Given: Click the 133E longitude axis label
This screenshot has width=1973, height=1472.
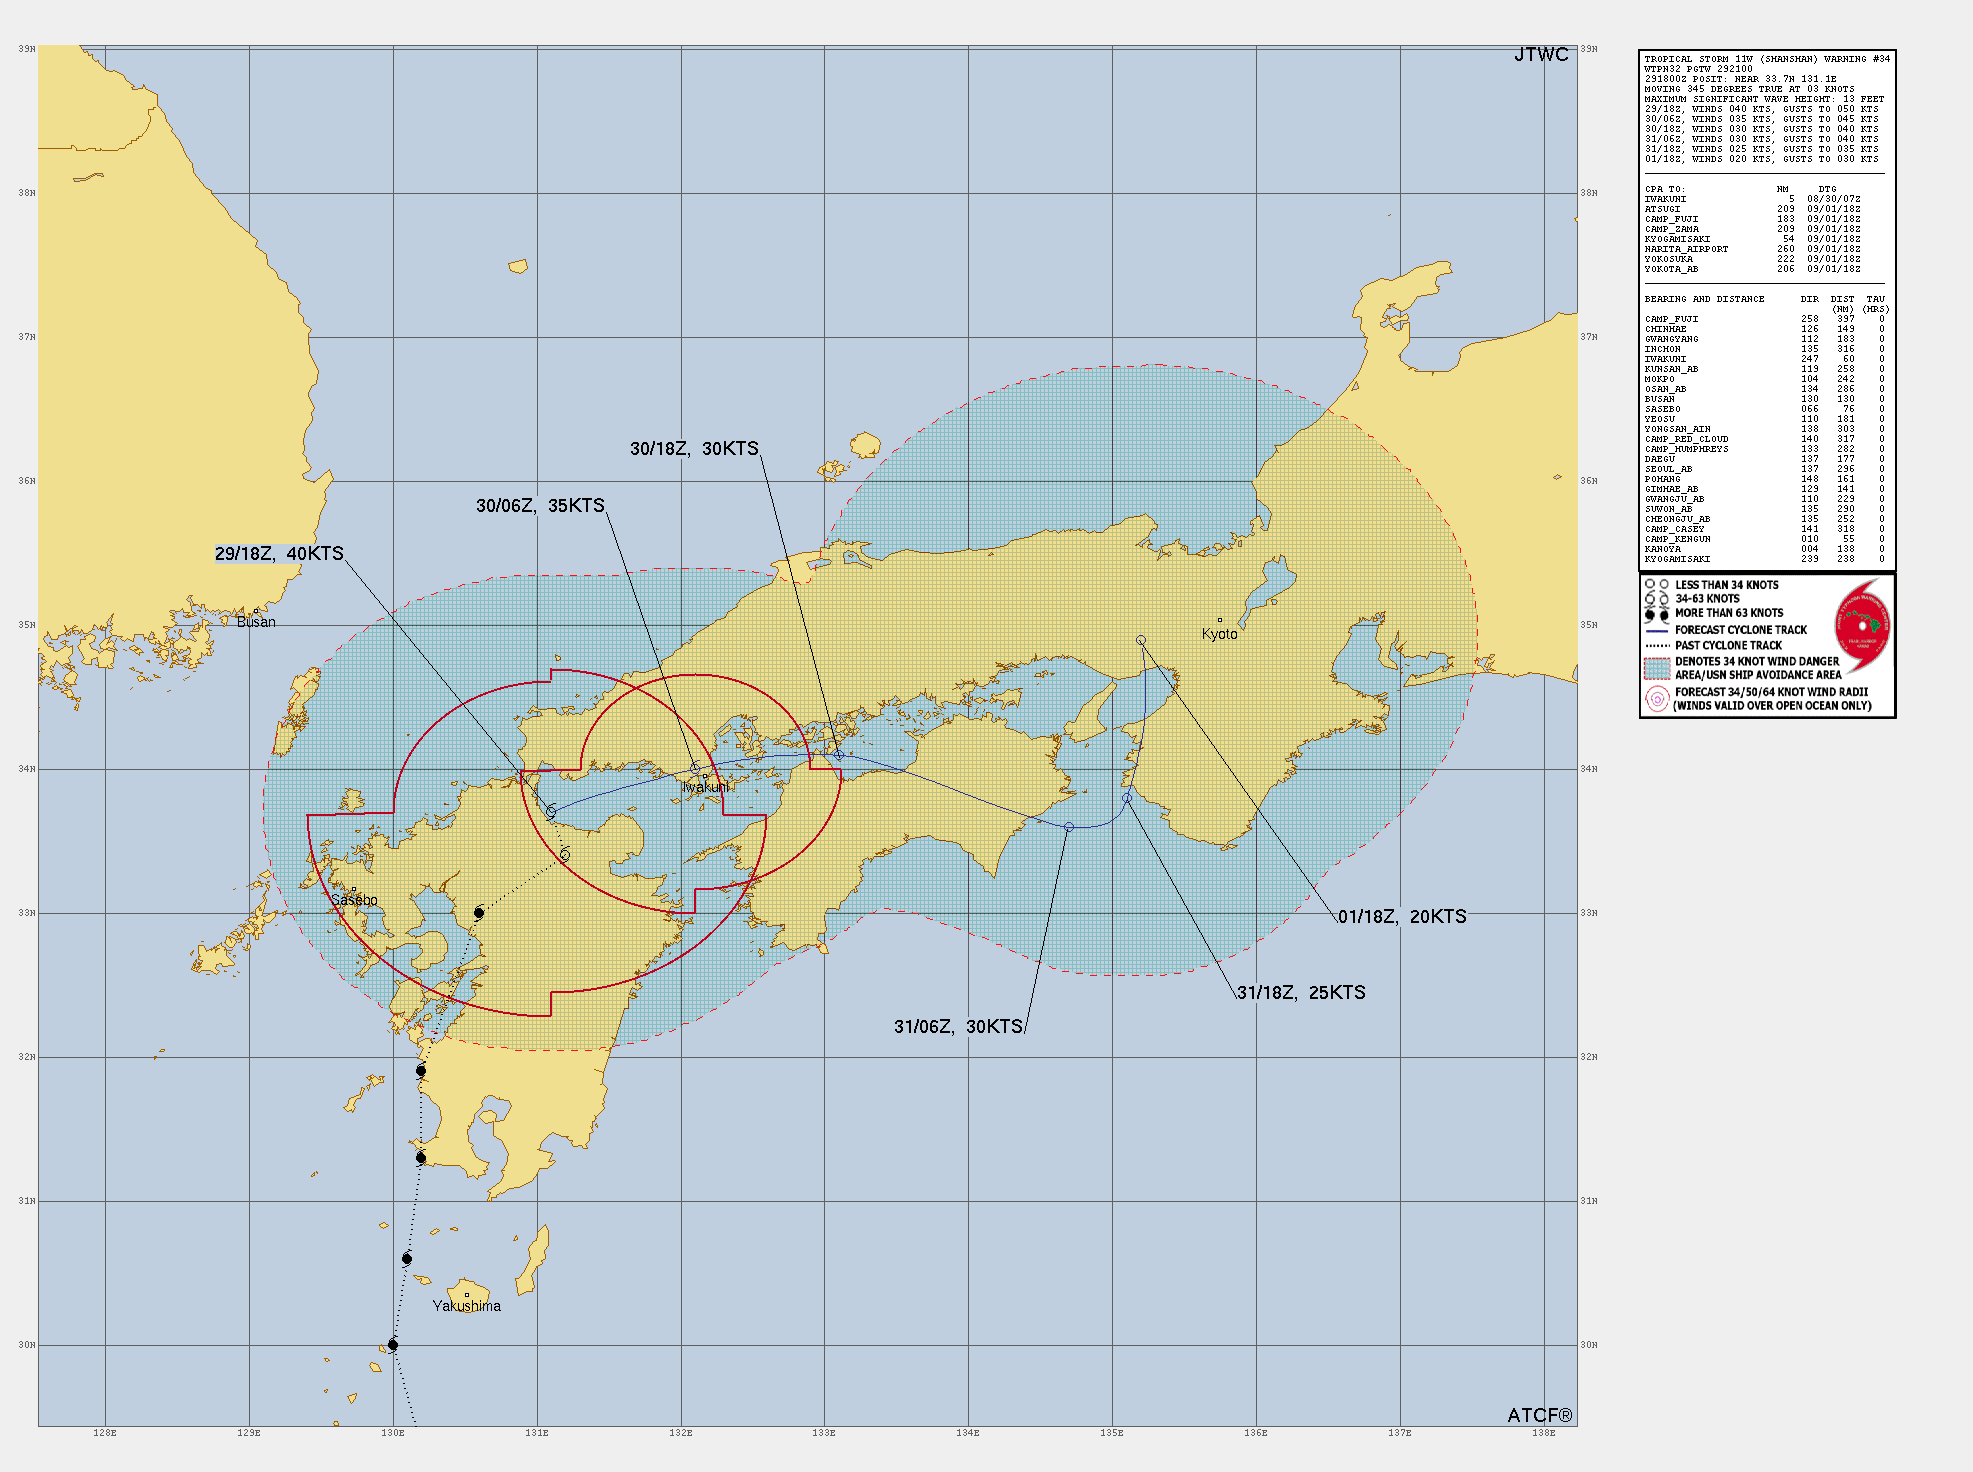Looking at the screenshot, I should point(824,1433).
